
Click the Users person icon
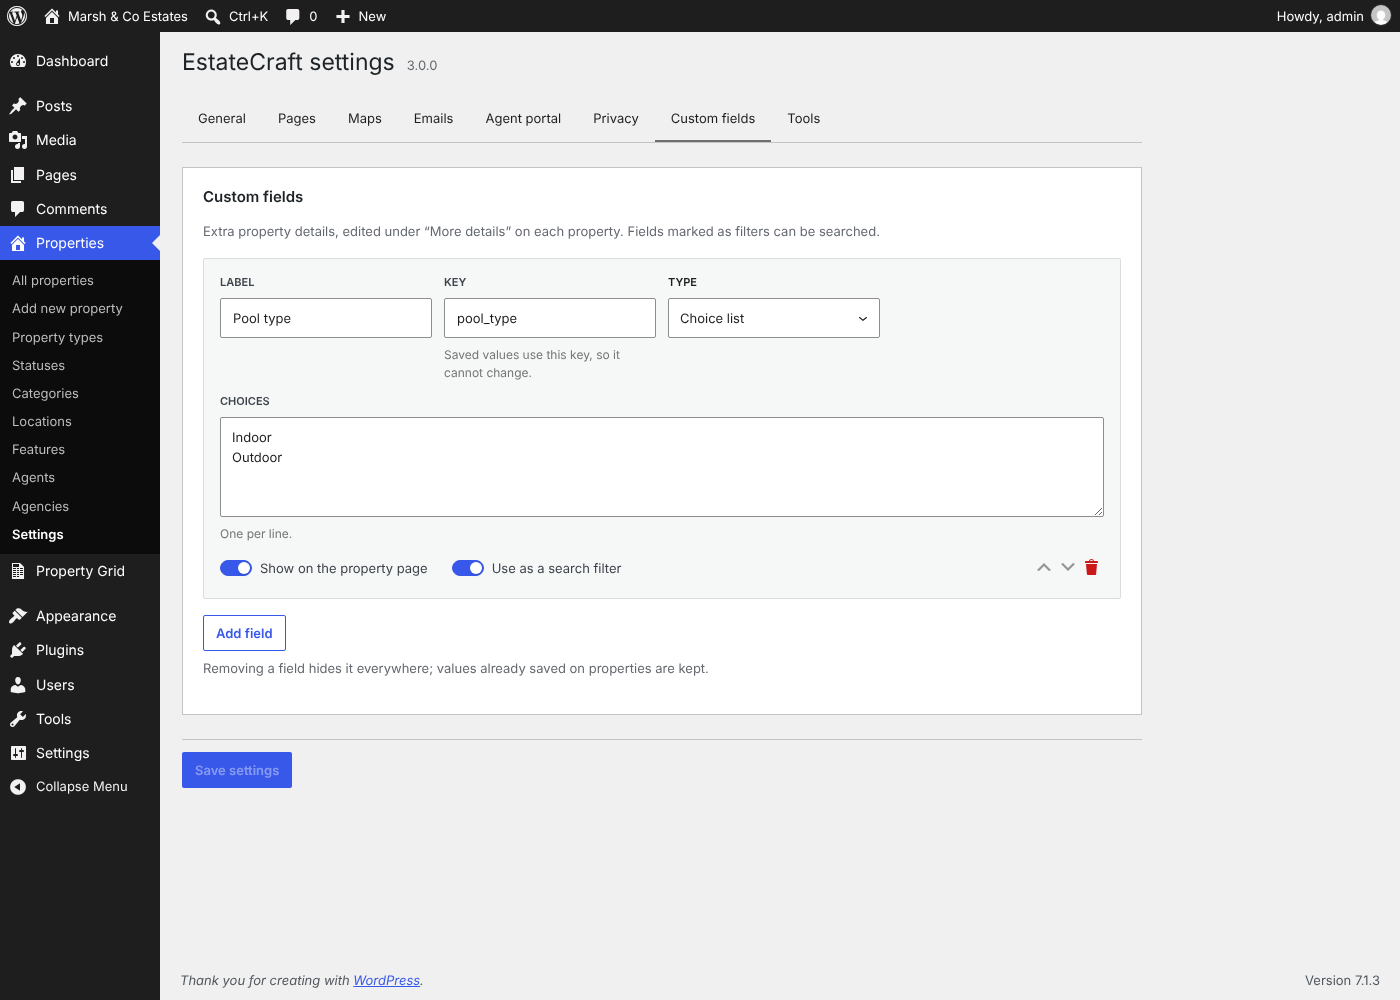tap(18, 685)
